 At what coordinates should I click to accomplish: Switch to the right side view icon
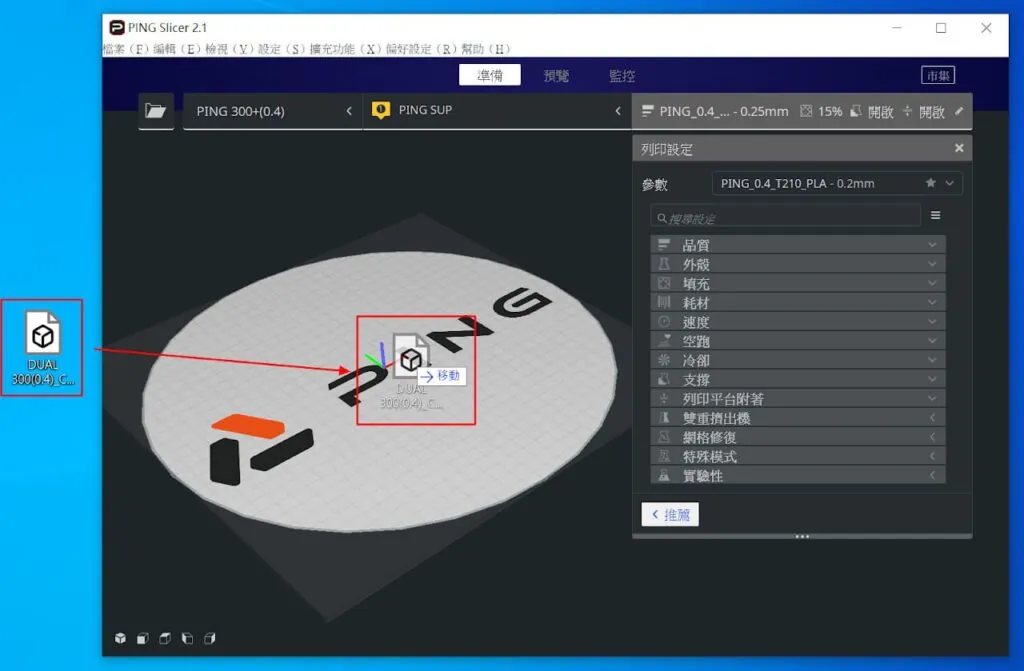coord(210,638)
